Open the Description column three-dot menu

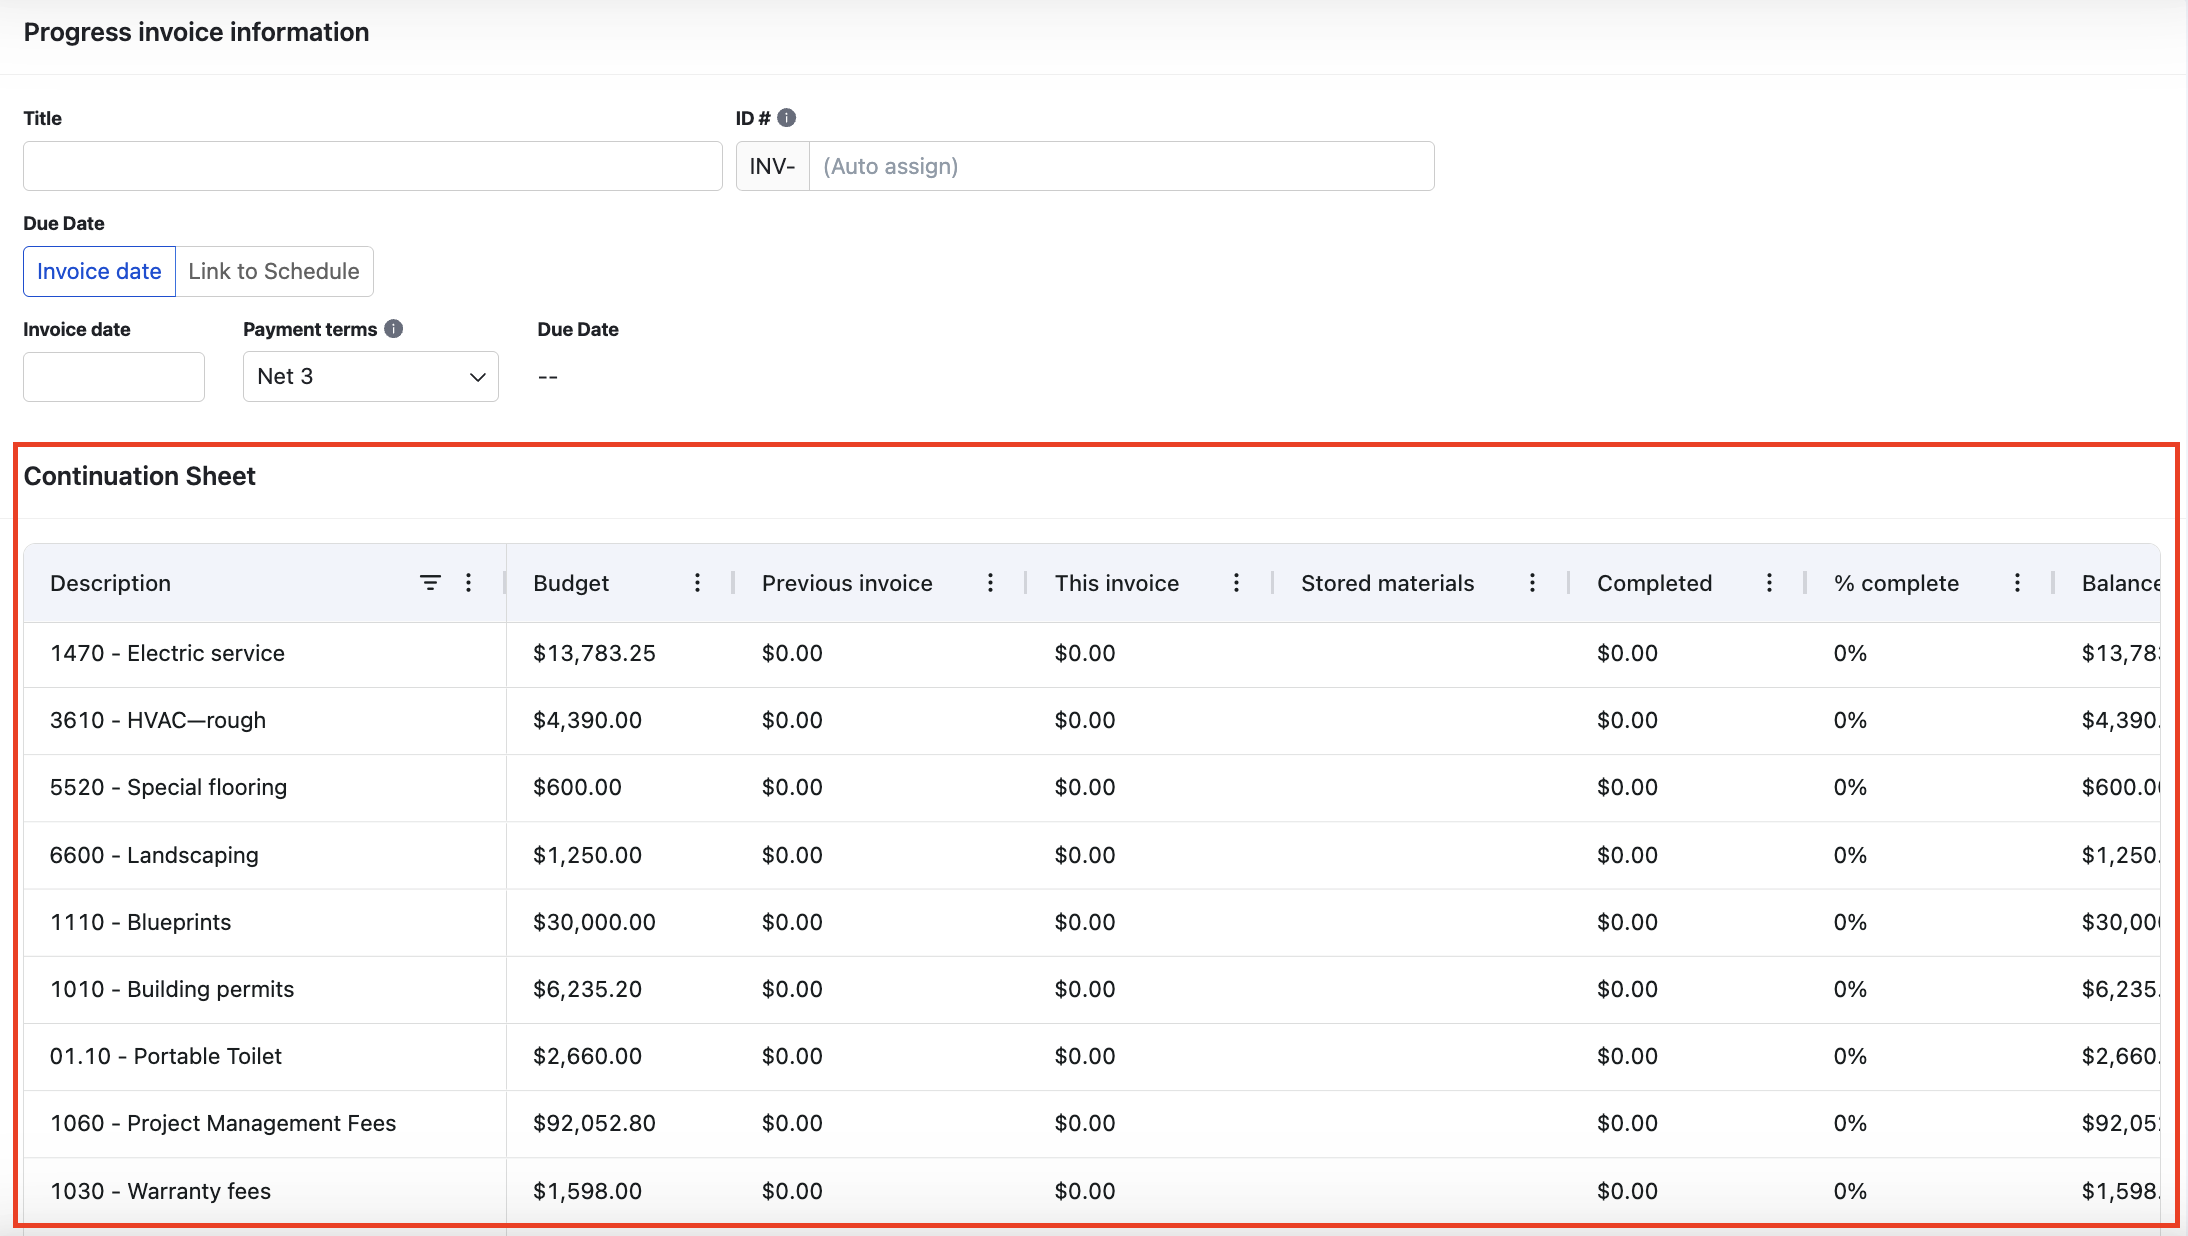(x=468, y=583)
